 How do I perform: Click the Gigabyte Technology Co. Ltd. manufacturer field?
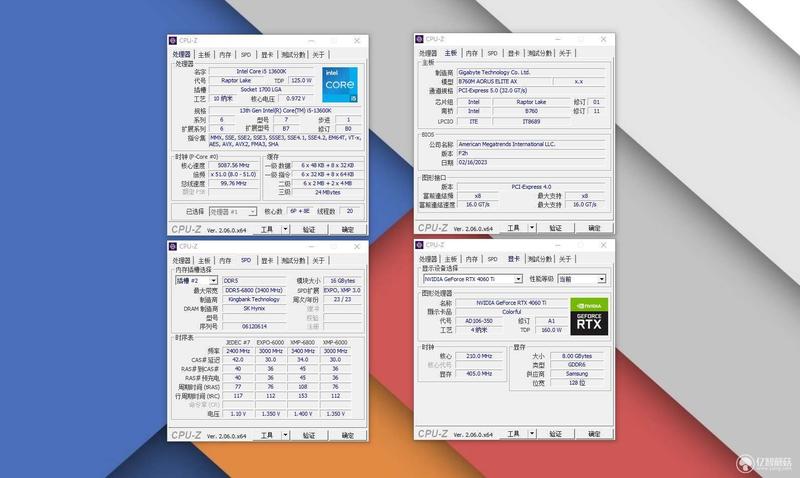click(530, 72)
